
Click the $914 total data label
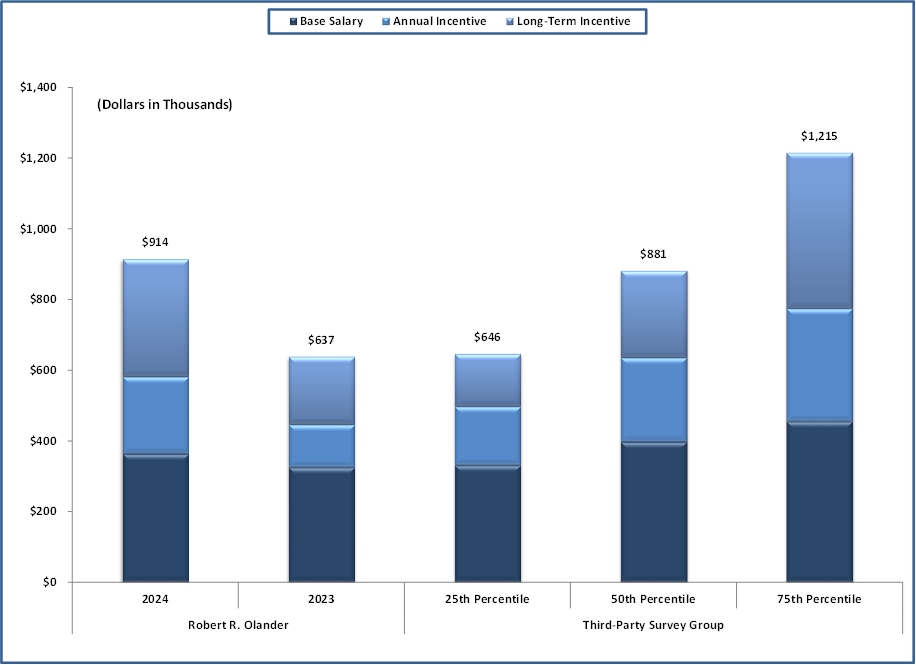(155, 242)
